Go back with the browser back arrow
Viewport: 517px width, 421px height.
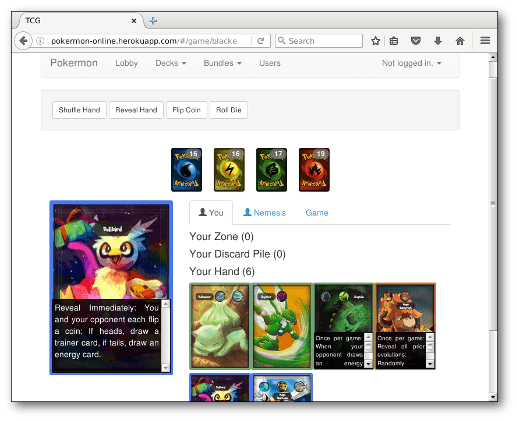[23, 41]
